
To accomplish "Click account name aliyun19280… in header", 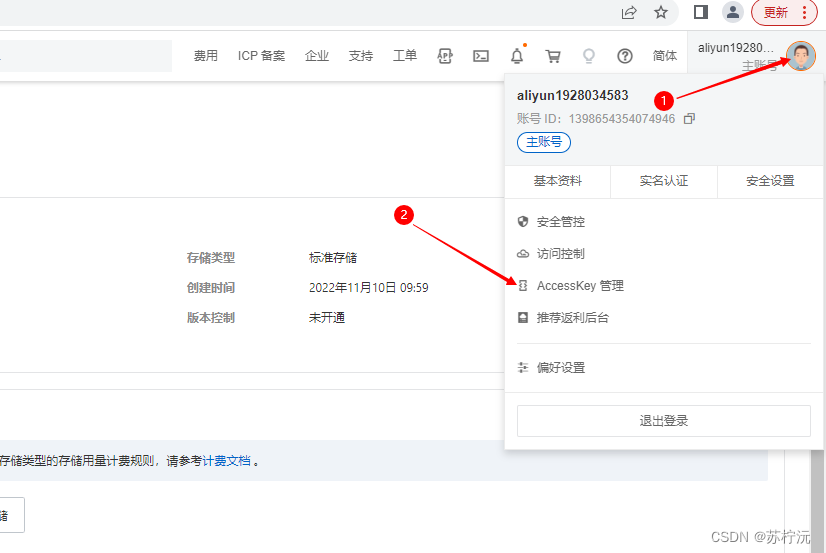I will [x=736, y=48].
